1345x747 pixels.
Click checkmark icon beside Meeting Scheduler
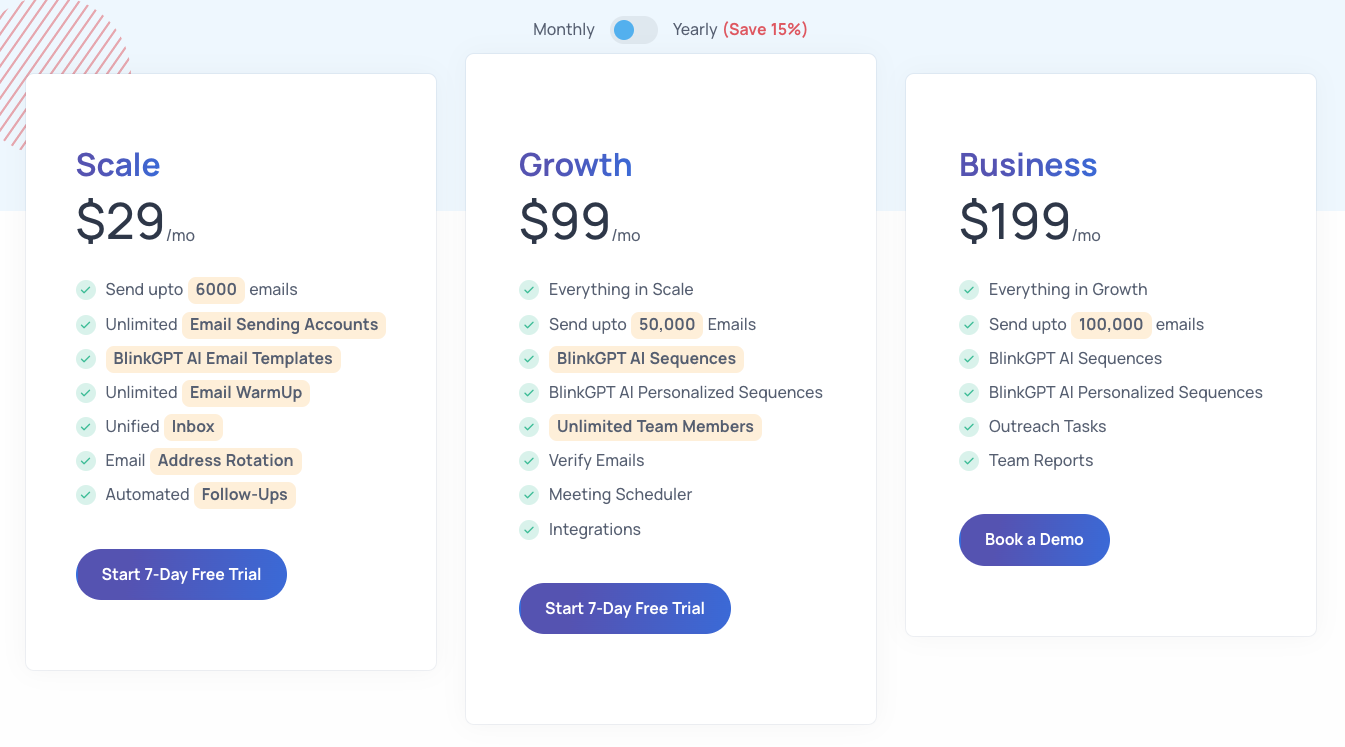[x=529, y=495]
